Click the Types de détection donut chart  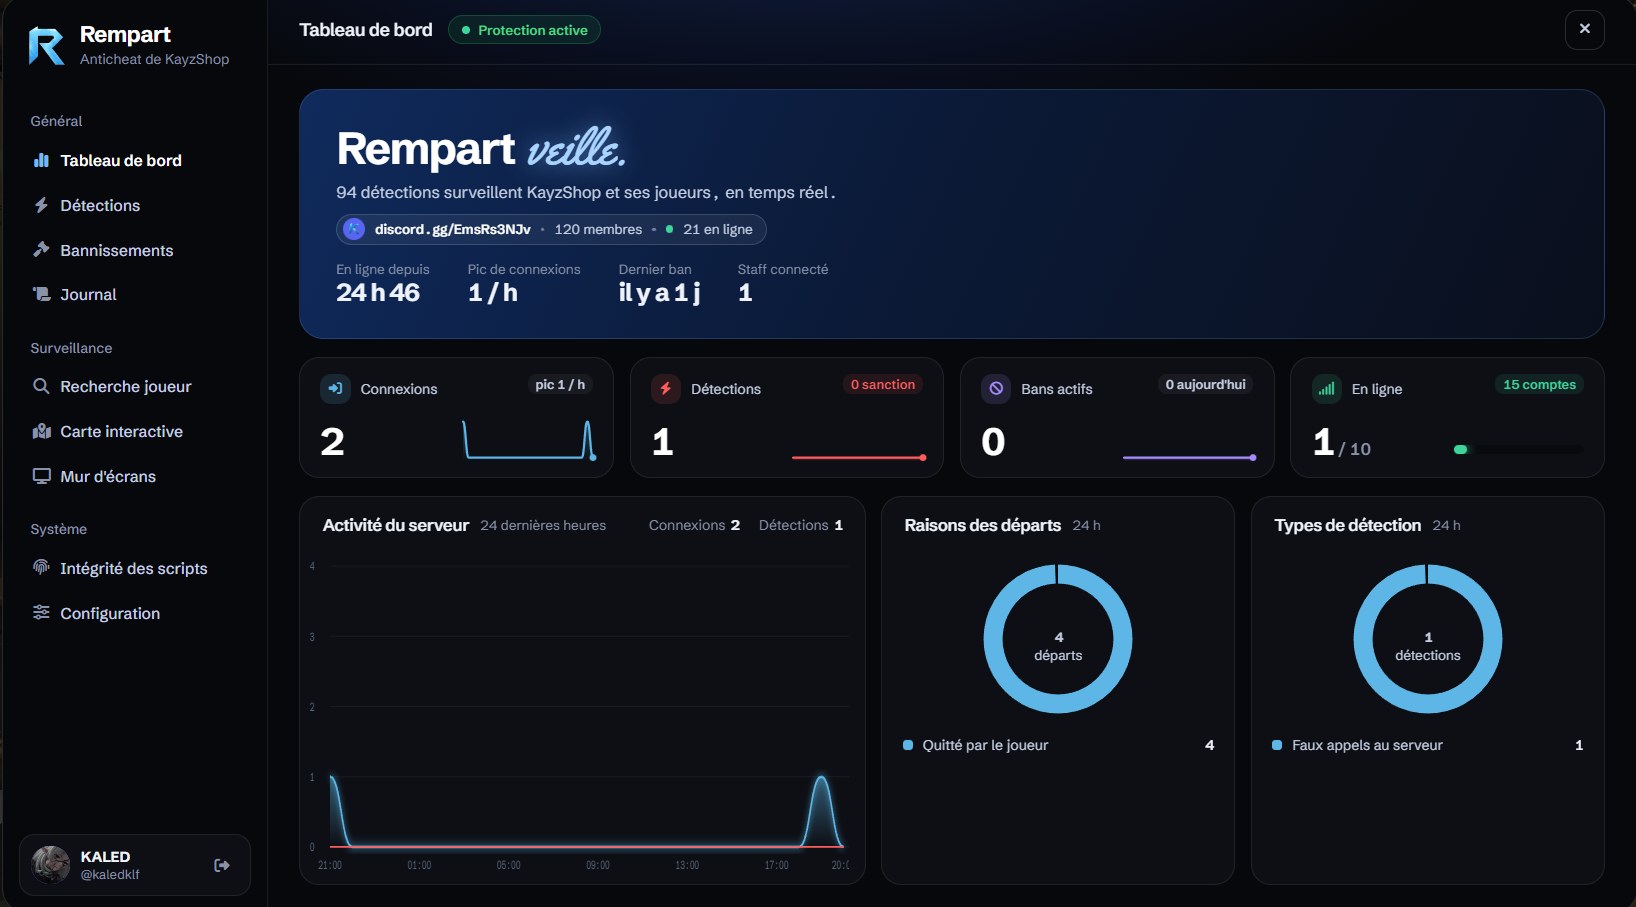tap(1428, 638)
